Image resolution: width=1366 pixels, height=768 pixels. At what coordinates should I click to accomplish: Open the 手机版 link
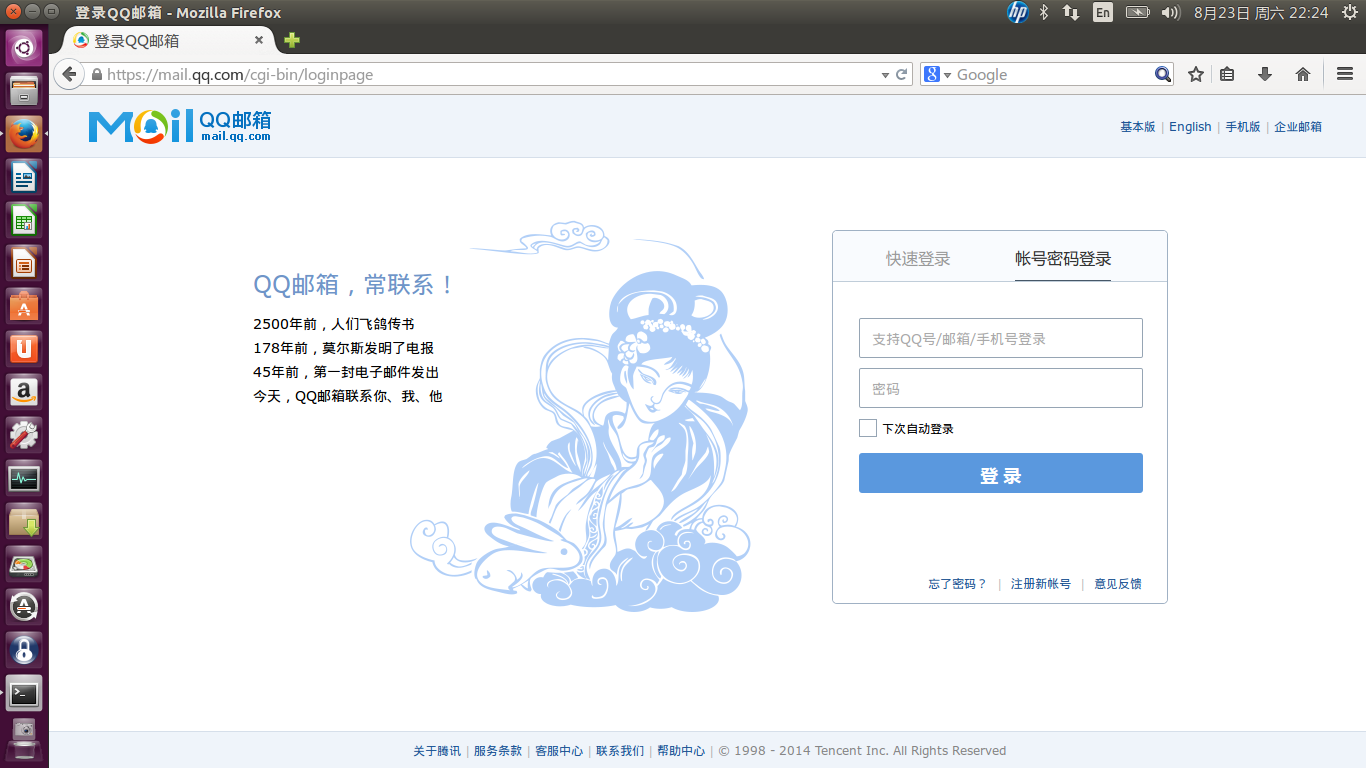pyautogui.click(x=1243, y=127)
